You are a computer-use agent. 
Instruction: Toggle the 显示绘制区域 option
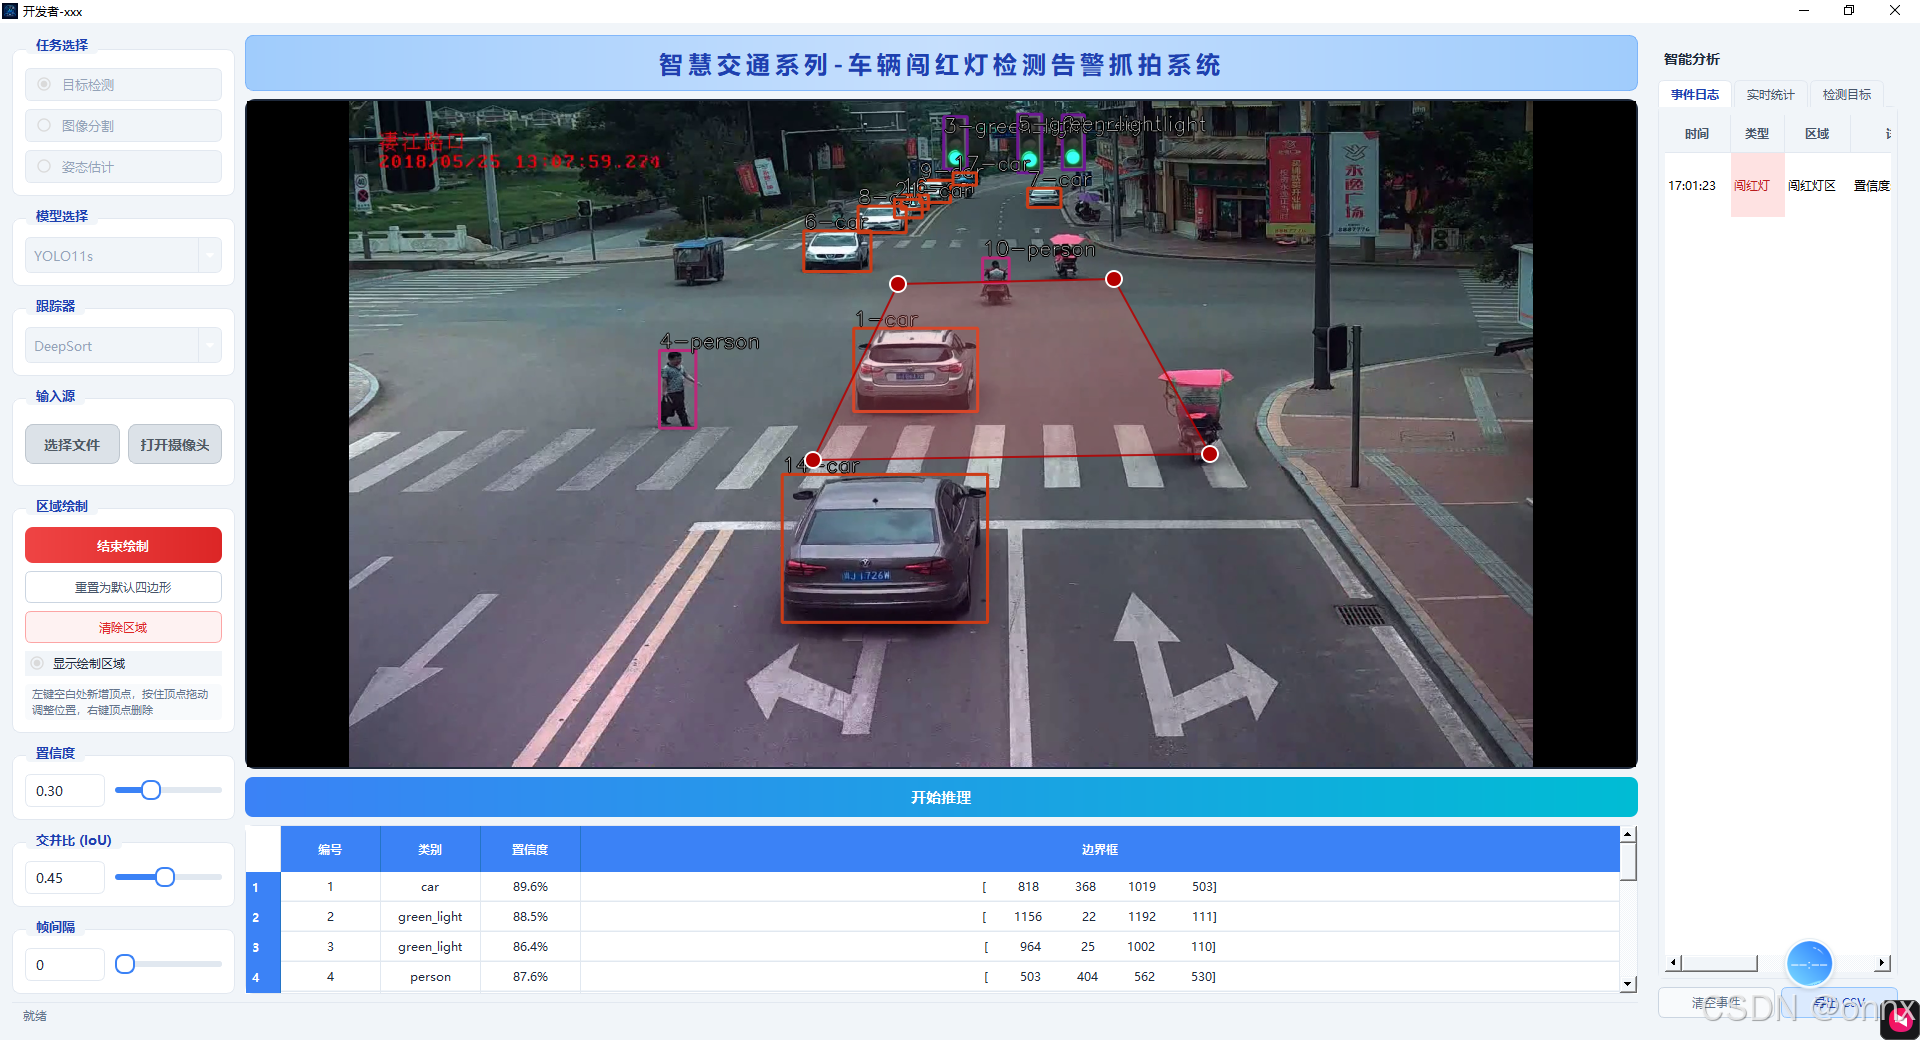pyautogui.click(x=123, y=663)
